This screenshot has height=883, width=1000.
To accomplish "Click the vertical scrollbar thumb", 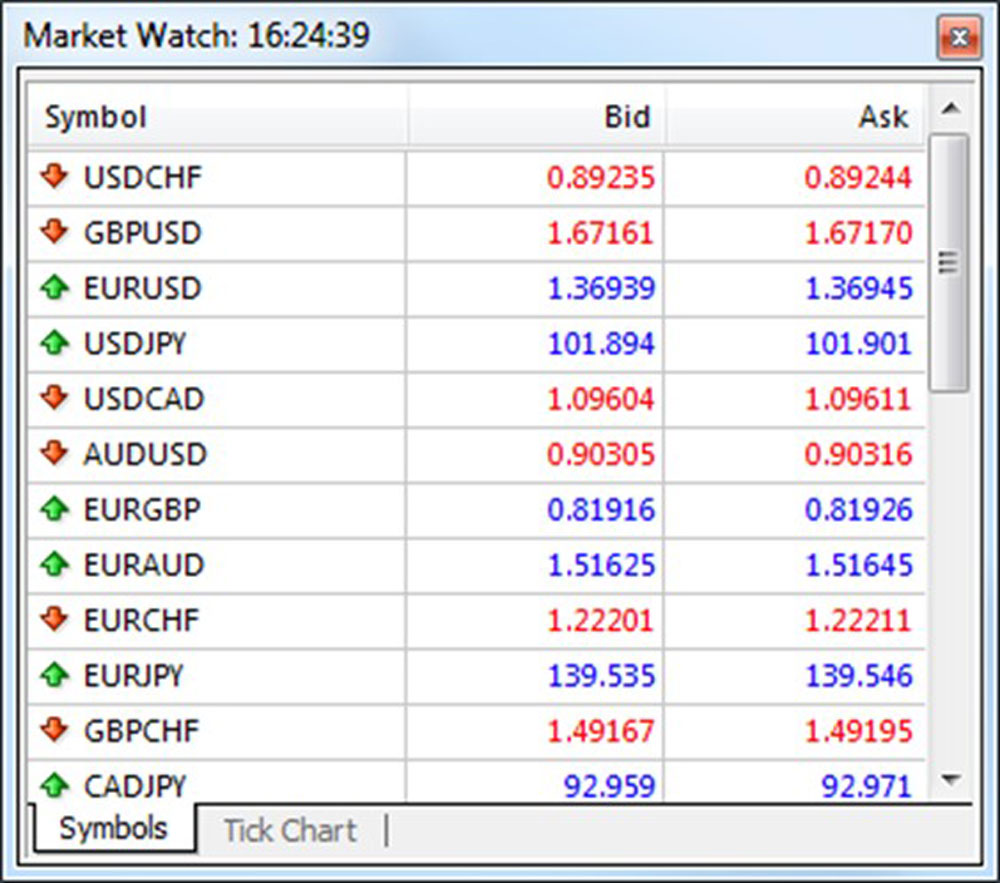I will 950,263.
